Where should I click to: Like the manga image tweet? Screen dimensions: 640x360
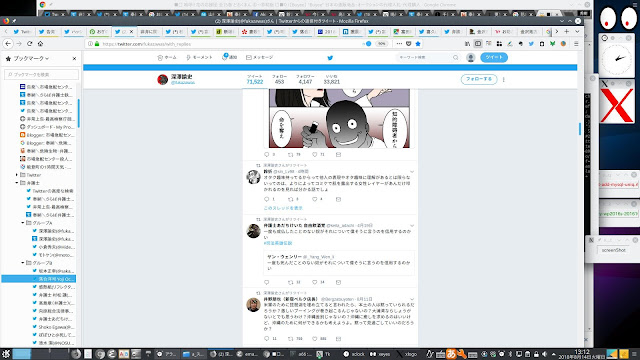315,155
